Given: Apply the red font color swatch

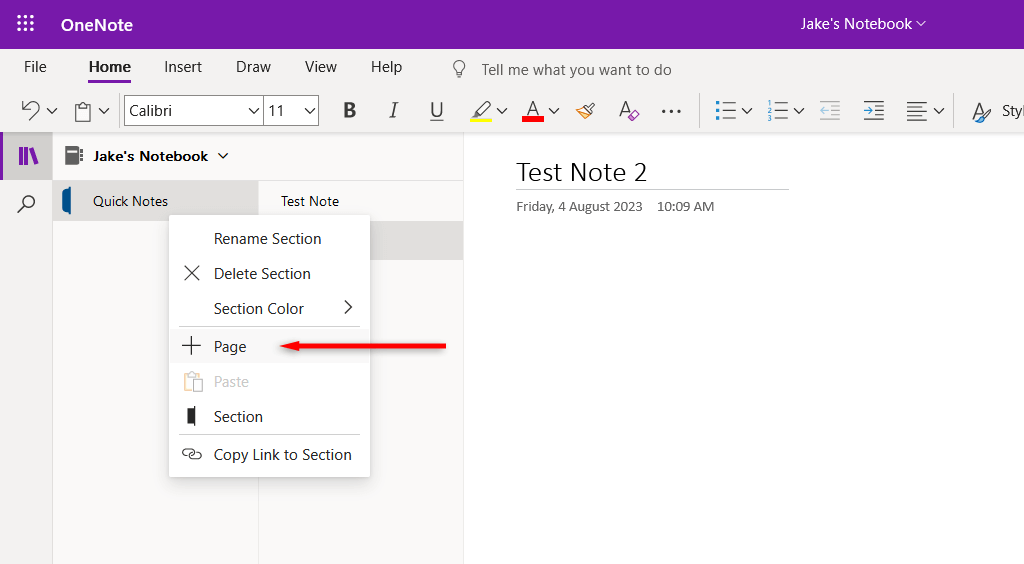Looking at the screenshot, I should coord(533,111).
